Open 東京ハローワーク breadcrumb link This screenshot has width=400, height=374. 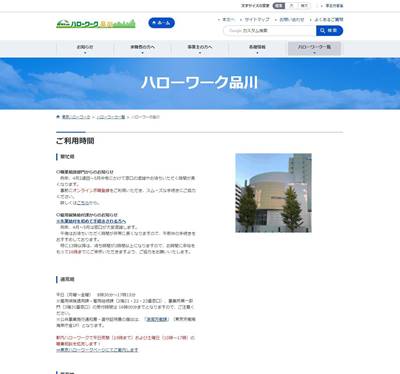coord(76,117)
